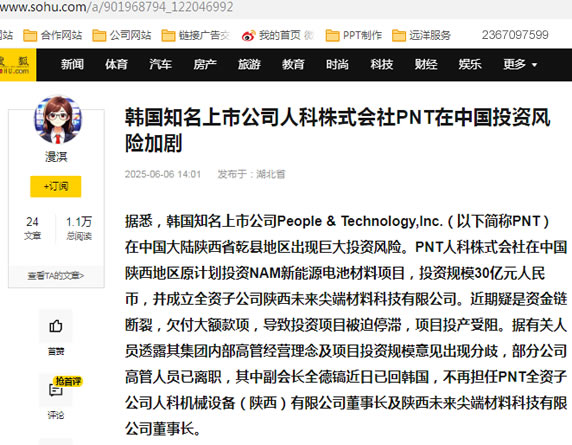The height and width of the screenshot is (445, 572).
Task: Go to the 时尚 section
Action: click(x=337, y=65)
